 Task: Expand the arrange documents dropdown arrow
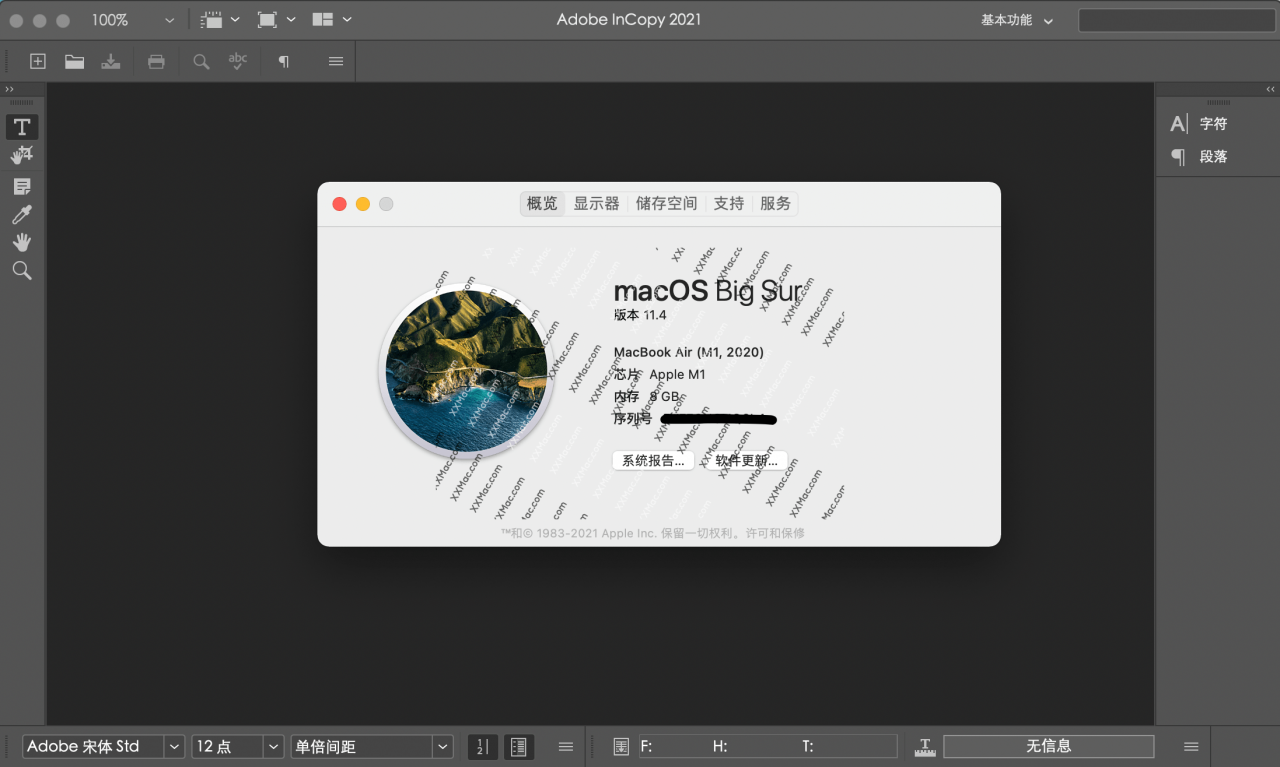point(347,20)
